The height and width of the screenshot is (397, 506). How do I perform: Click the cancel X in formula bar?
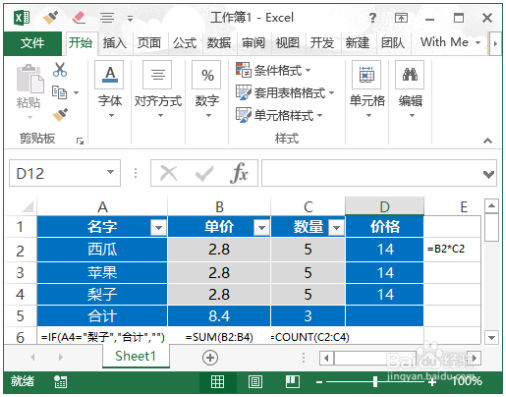click(x=169, y=173)
